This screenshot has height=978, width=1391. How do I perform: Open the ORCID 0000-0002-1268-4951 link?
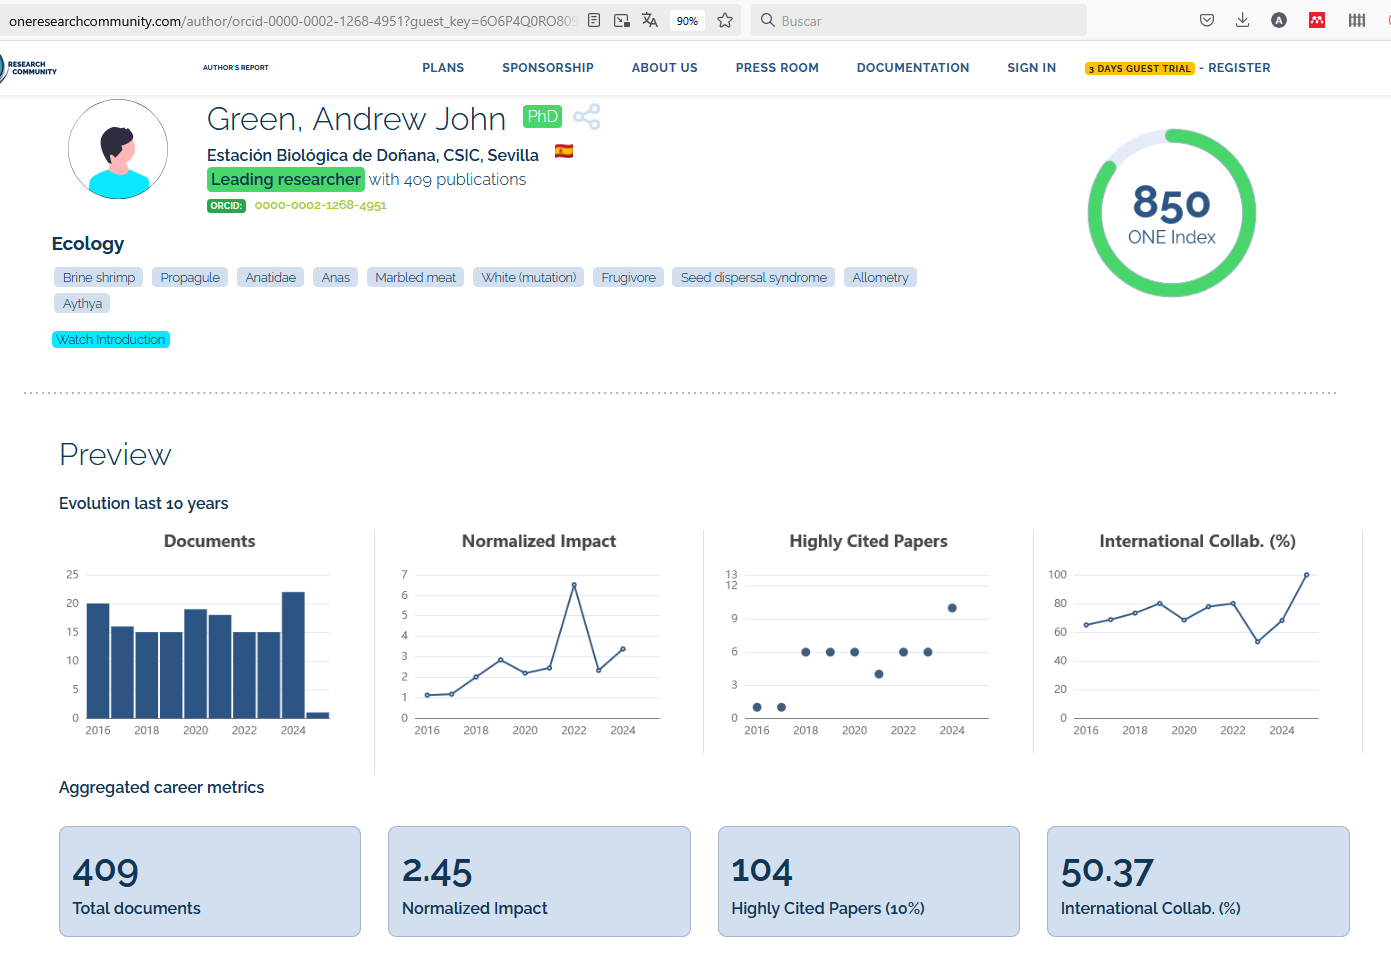[x=320, y=205]
